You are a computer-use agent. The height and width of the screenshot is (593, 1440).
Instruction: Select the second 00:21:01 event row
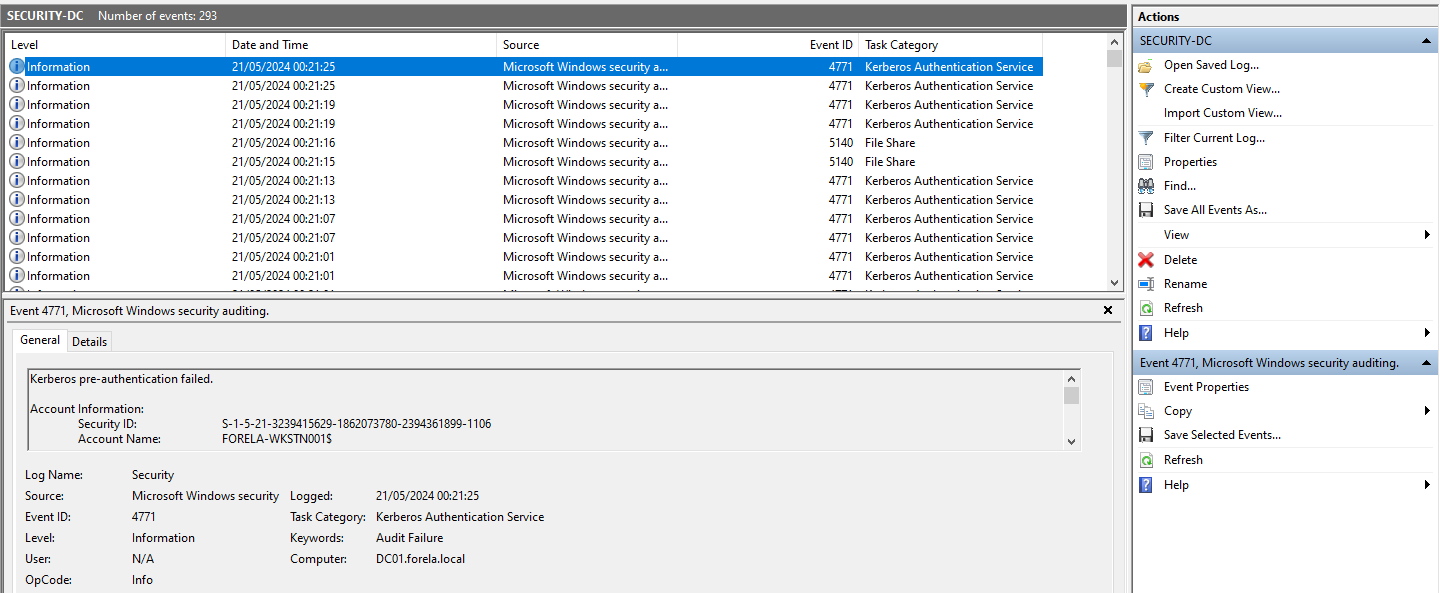[x=524, y=276]
